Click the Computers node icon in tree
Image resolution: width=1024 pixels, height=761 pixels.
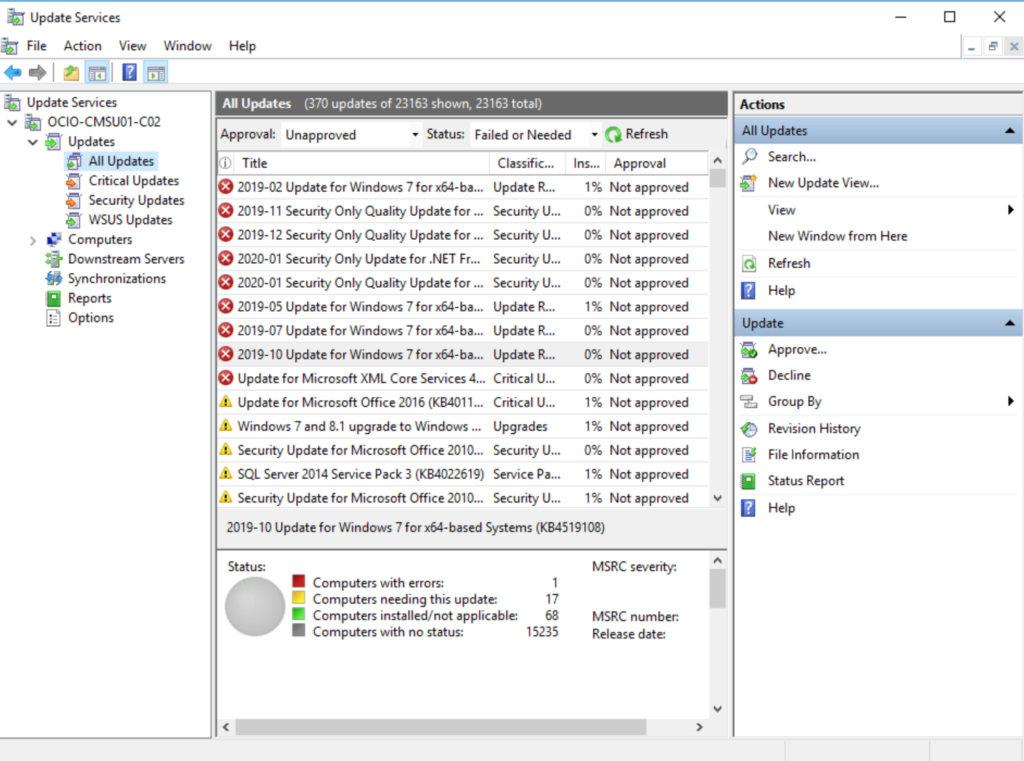tap(54, 240)
